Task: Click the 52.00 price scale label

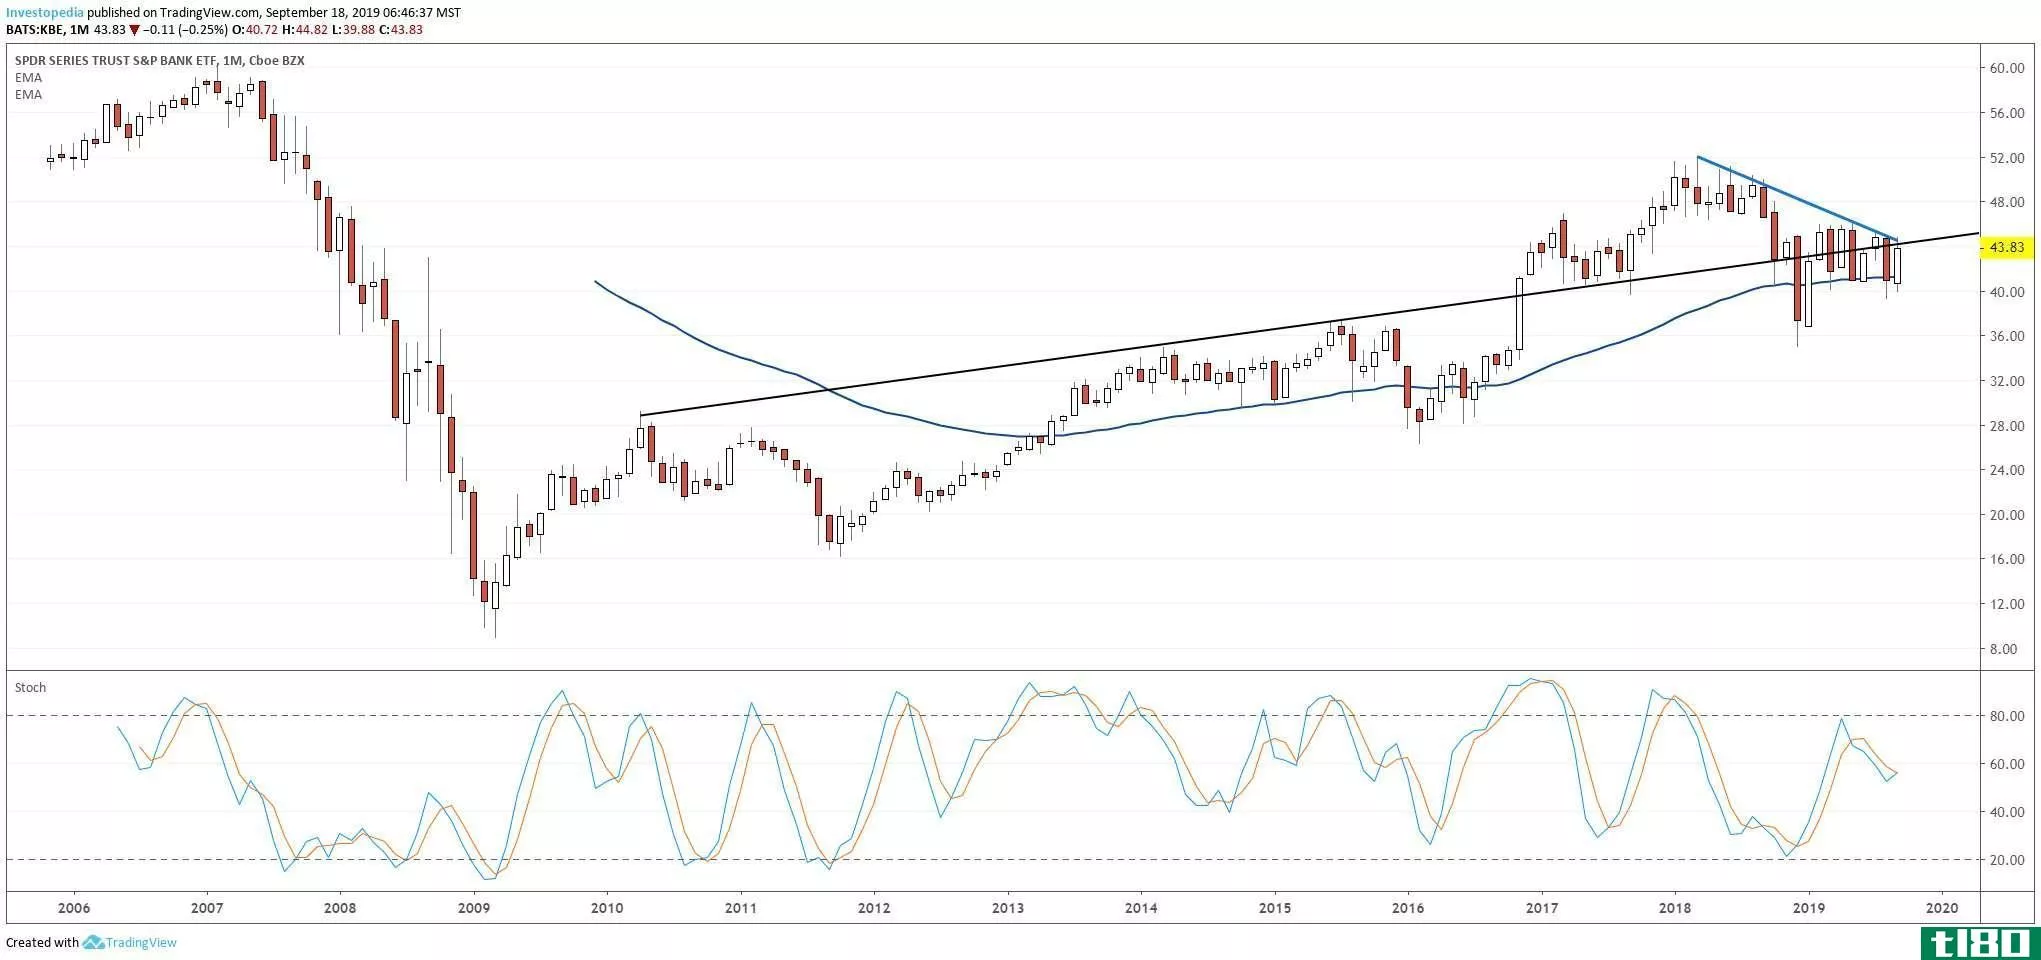Action: 2006,158
